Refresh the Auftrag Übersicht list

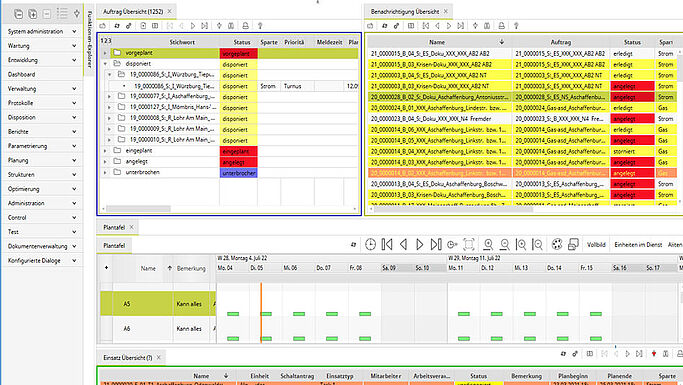[x=117, y=26]
